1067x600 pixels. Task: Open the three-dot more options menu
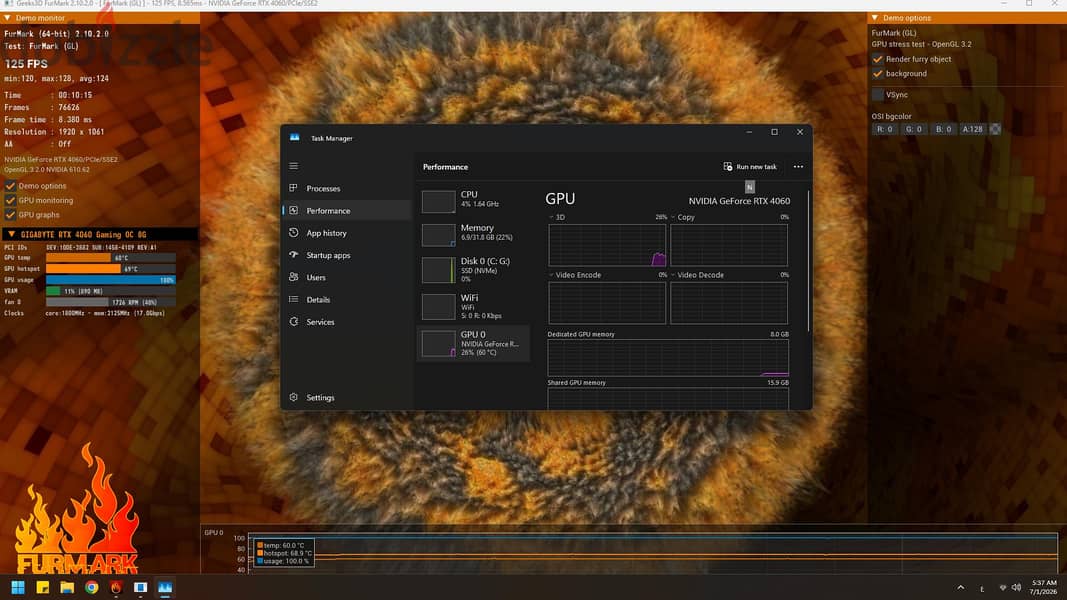[798, 167]
